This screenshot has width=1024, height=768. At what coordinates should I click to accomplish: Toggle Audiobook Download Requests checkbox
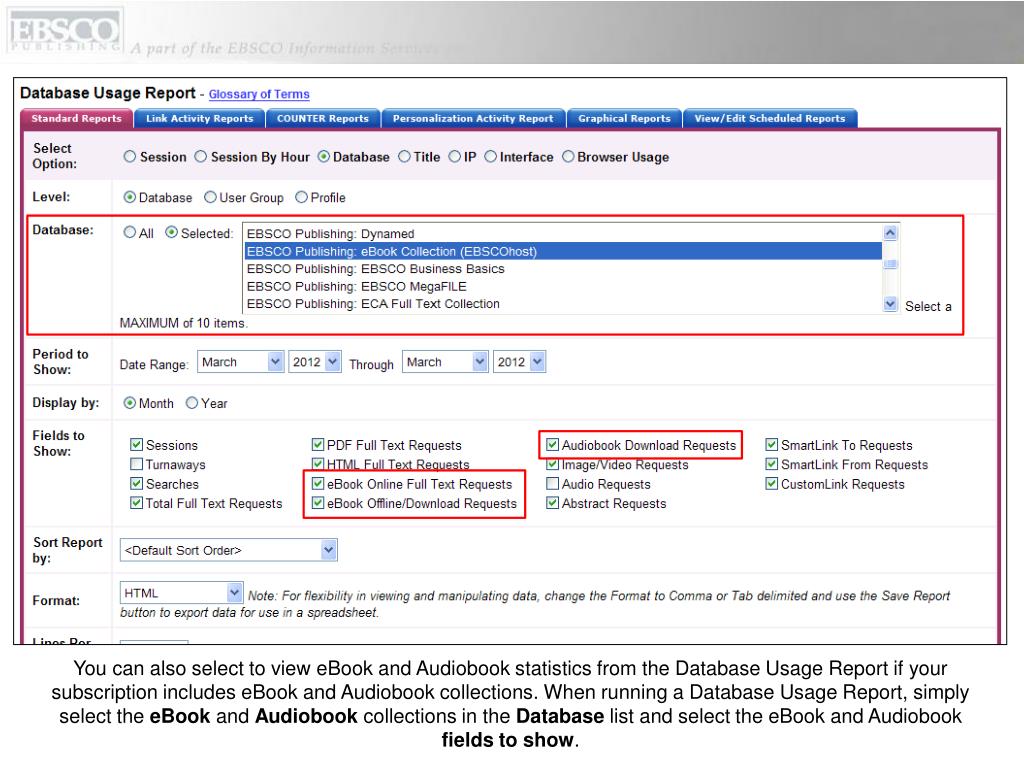552,445
